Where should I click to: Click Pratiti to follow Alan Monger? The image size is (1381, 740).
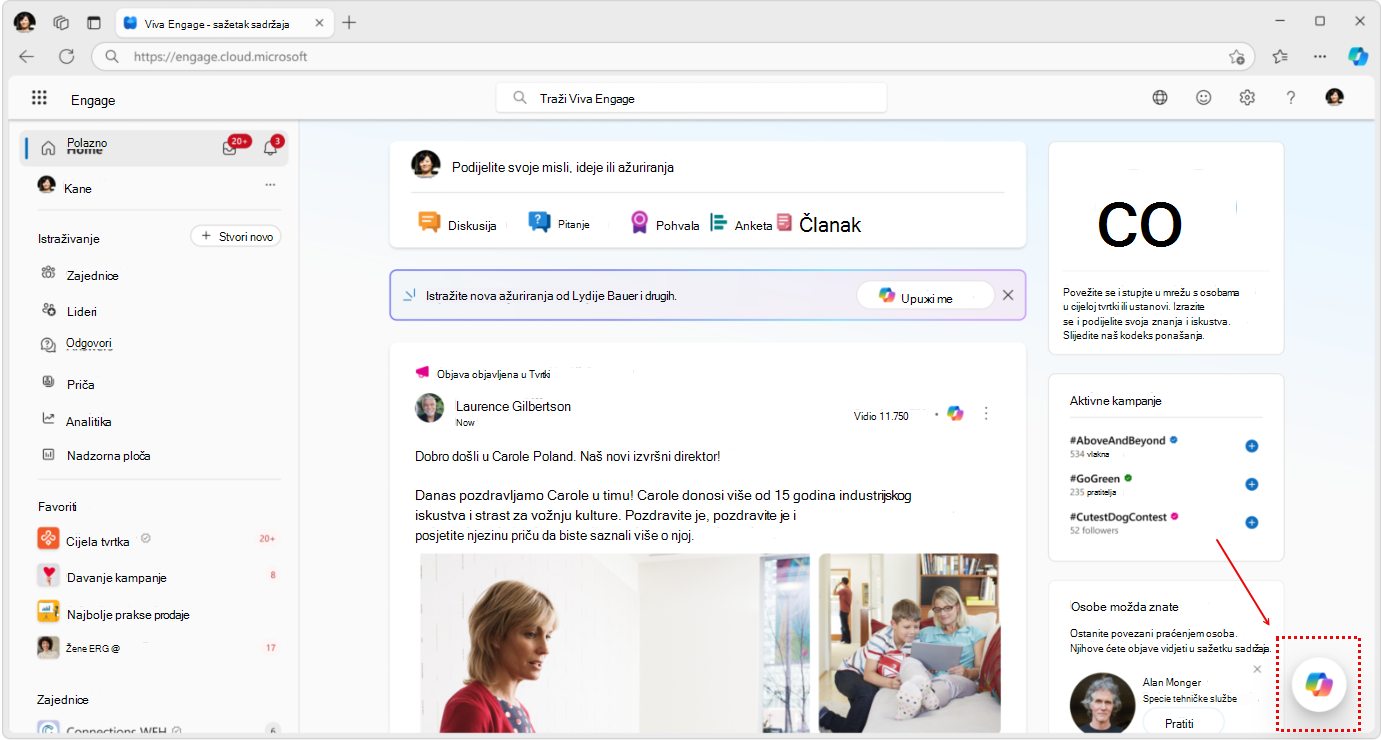pos(1182,723)
